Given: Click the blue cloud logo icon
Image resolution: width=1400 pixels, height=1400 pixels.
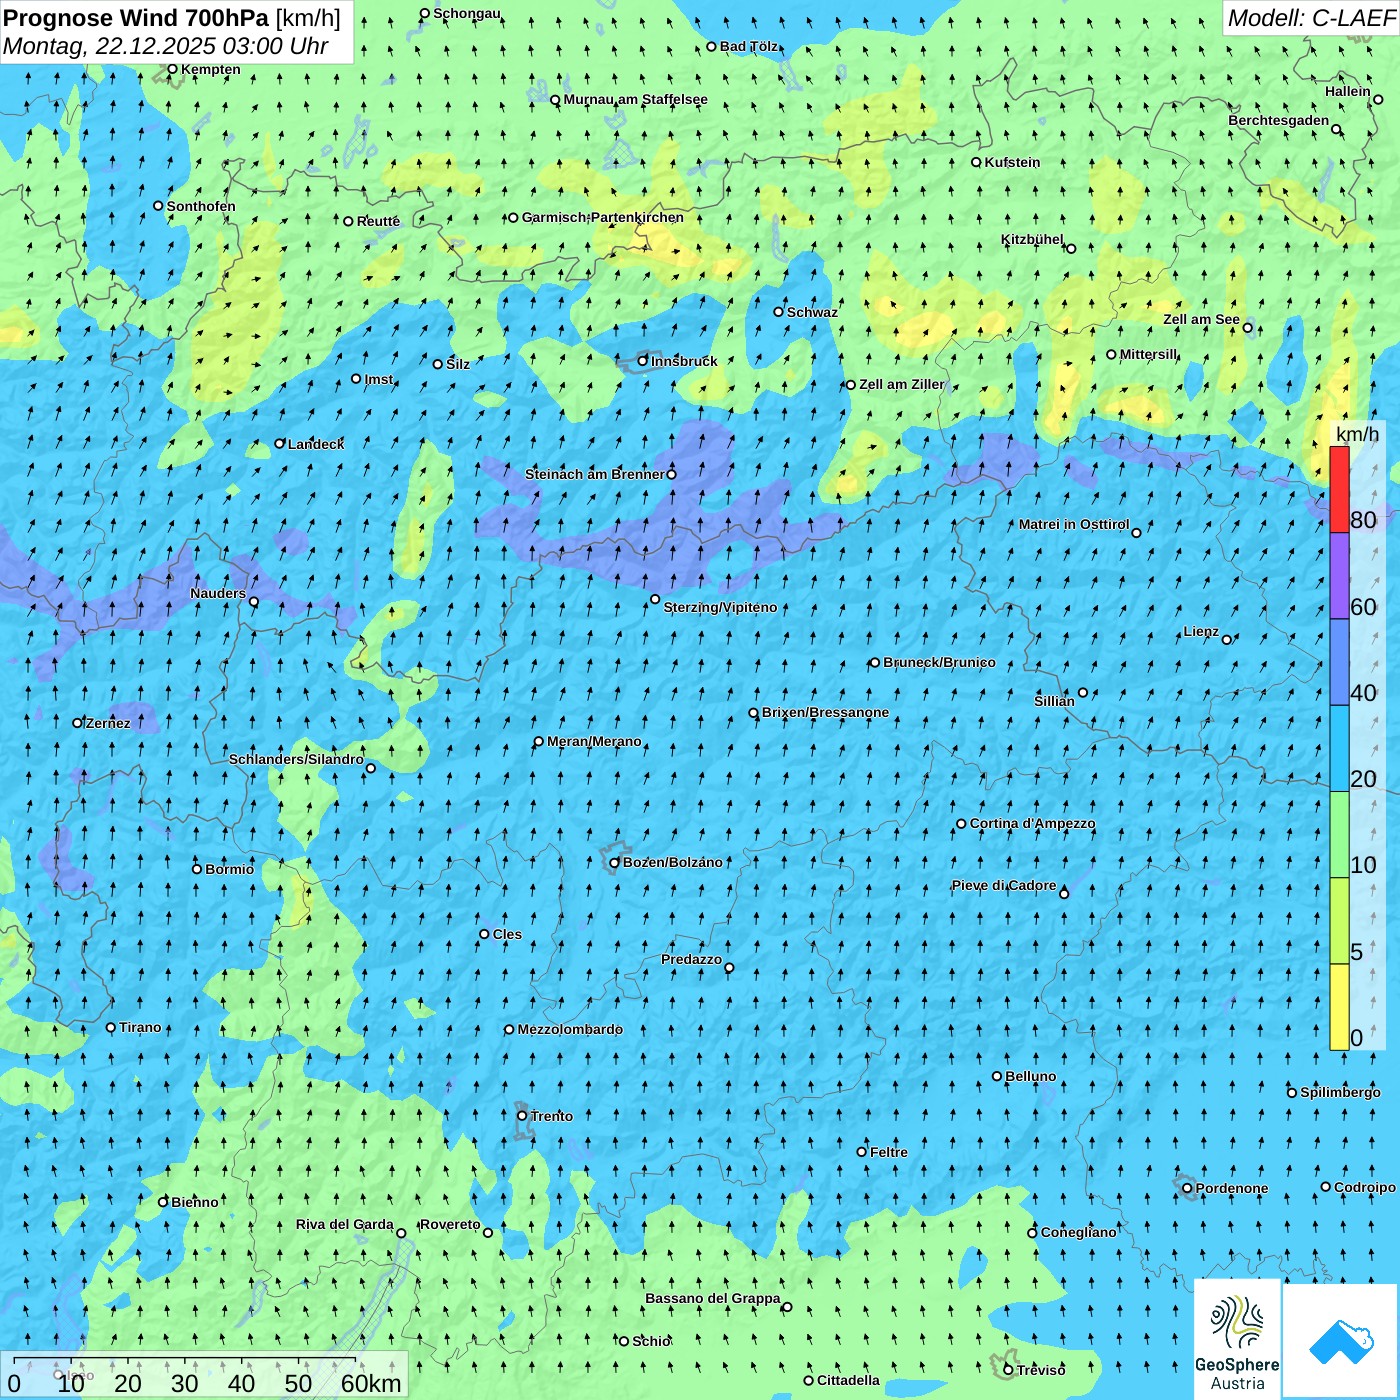Looking at the screenshot, I should pos(1341,1341).
